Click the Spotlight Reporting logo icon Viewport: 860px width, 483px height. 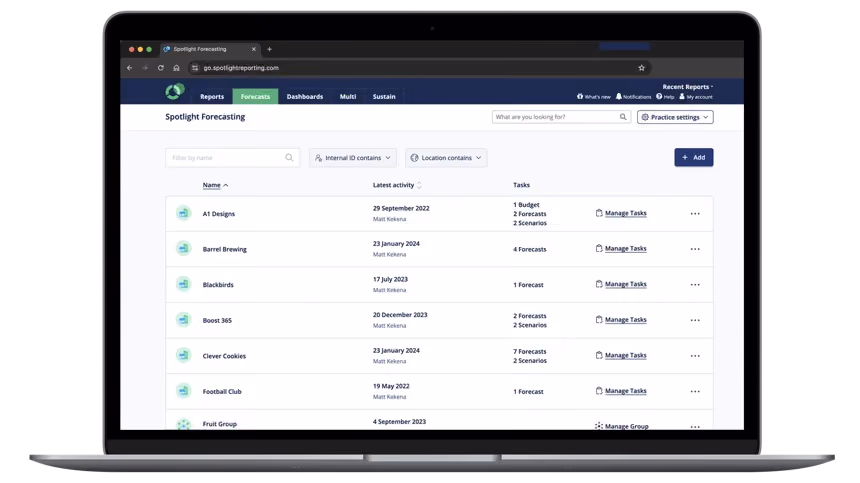pyautogui.click(x=175, y=92)
